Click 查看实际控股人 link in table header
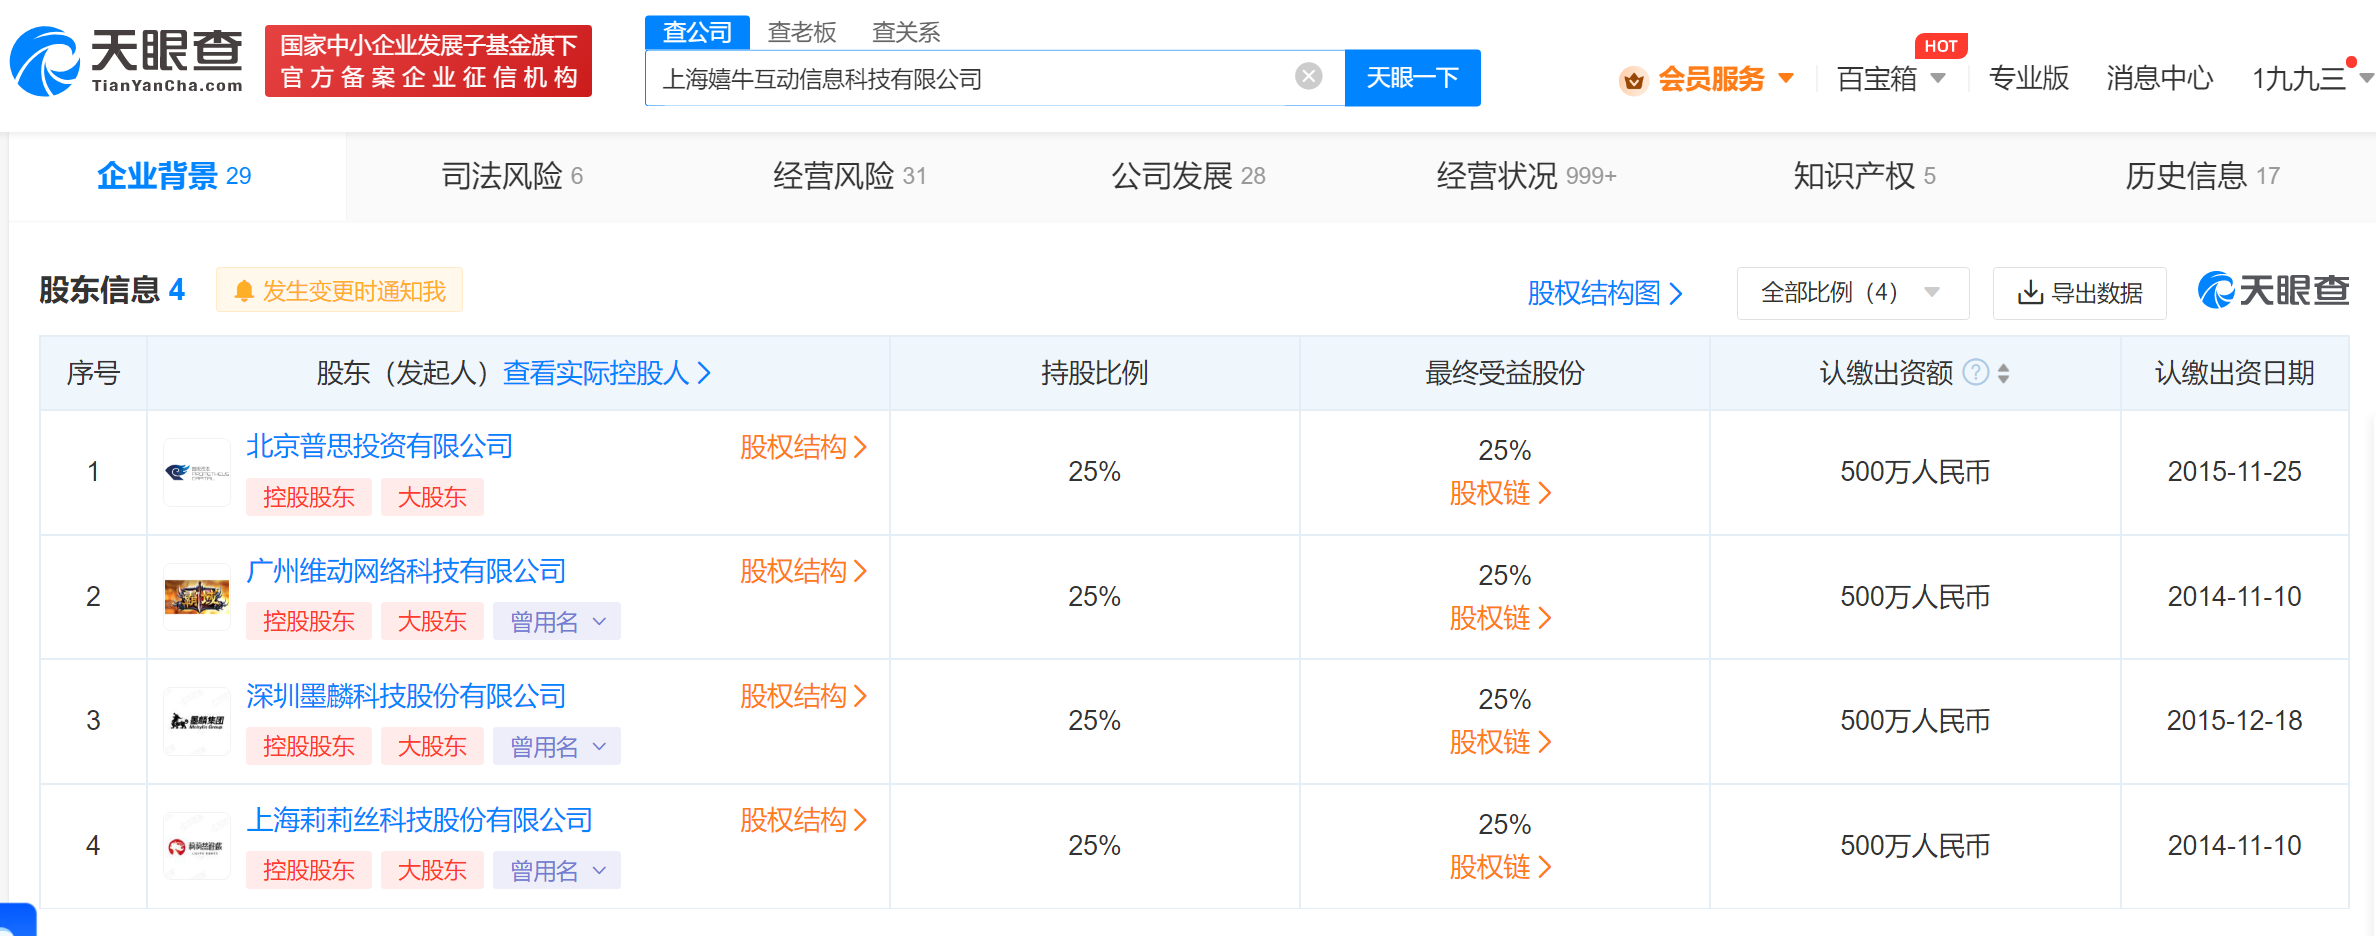2376x936 pixels. (x=607, y=373)
